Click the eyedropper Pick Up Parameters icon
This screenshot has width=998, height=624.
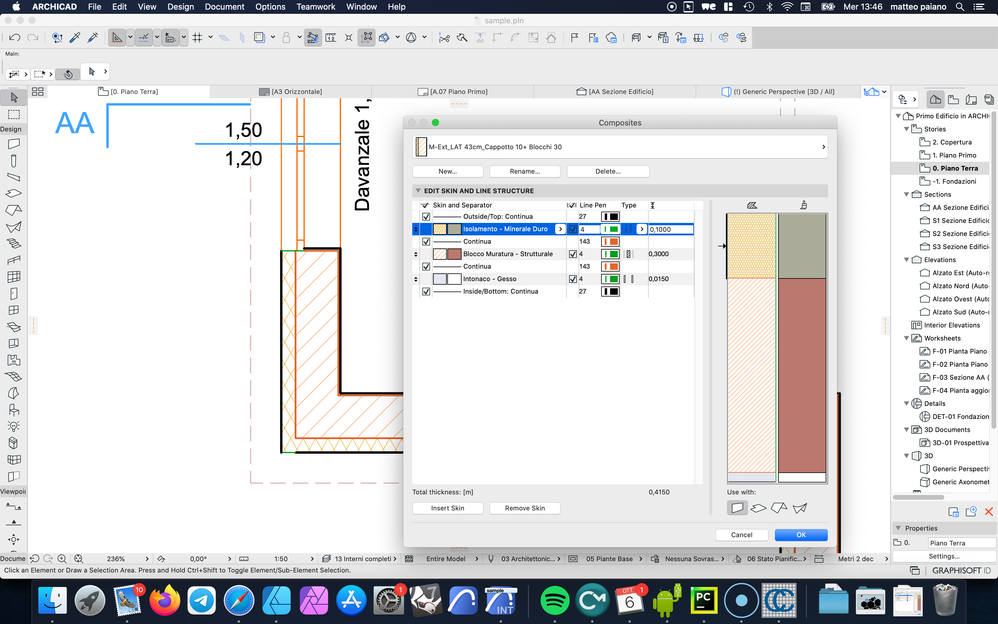click(x=75, y=38)
